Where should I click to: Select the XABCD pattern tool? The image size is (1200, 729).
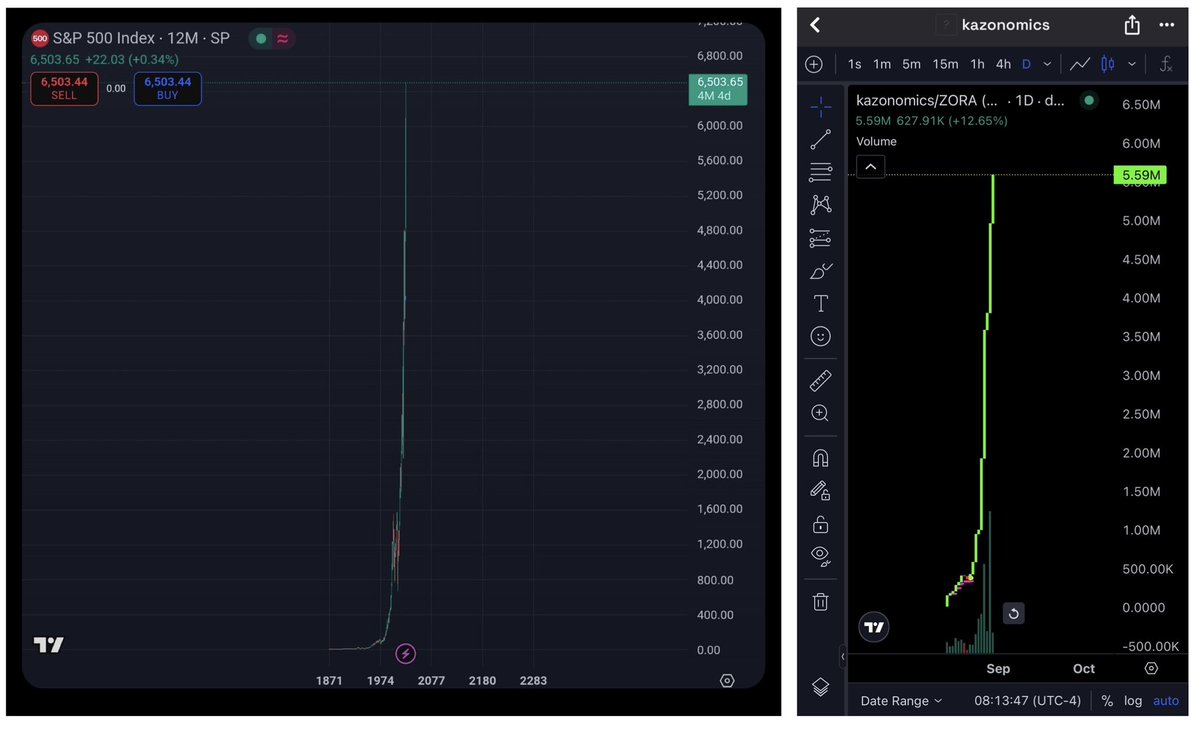(820, 204)
